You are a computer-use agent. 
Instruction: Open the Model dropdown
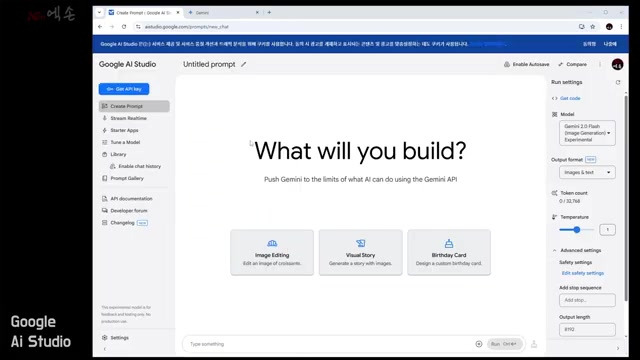click(x=587, y=133)
